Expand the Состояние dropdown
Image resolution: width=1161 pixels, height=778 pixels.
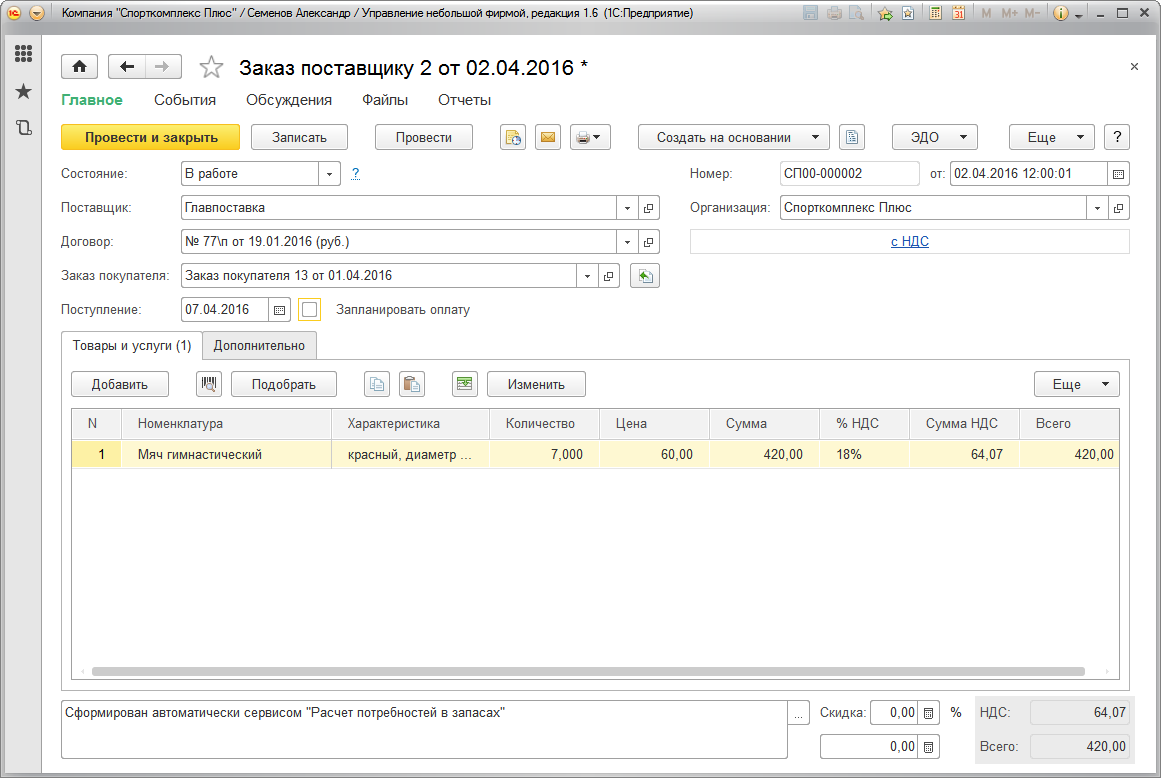pos(329,173)
